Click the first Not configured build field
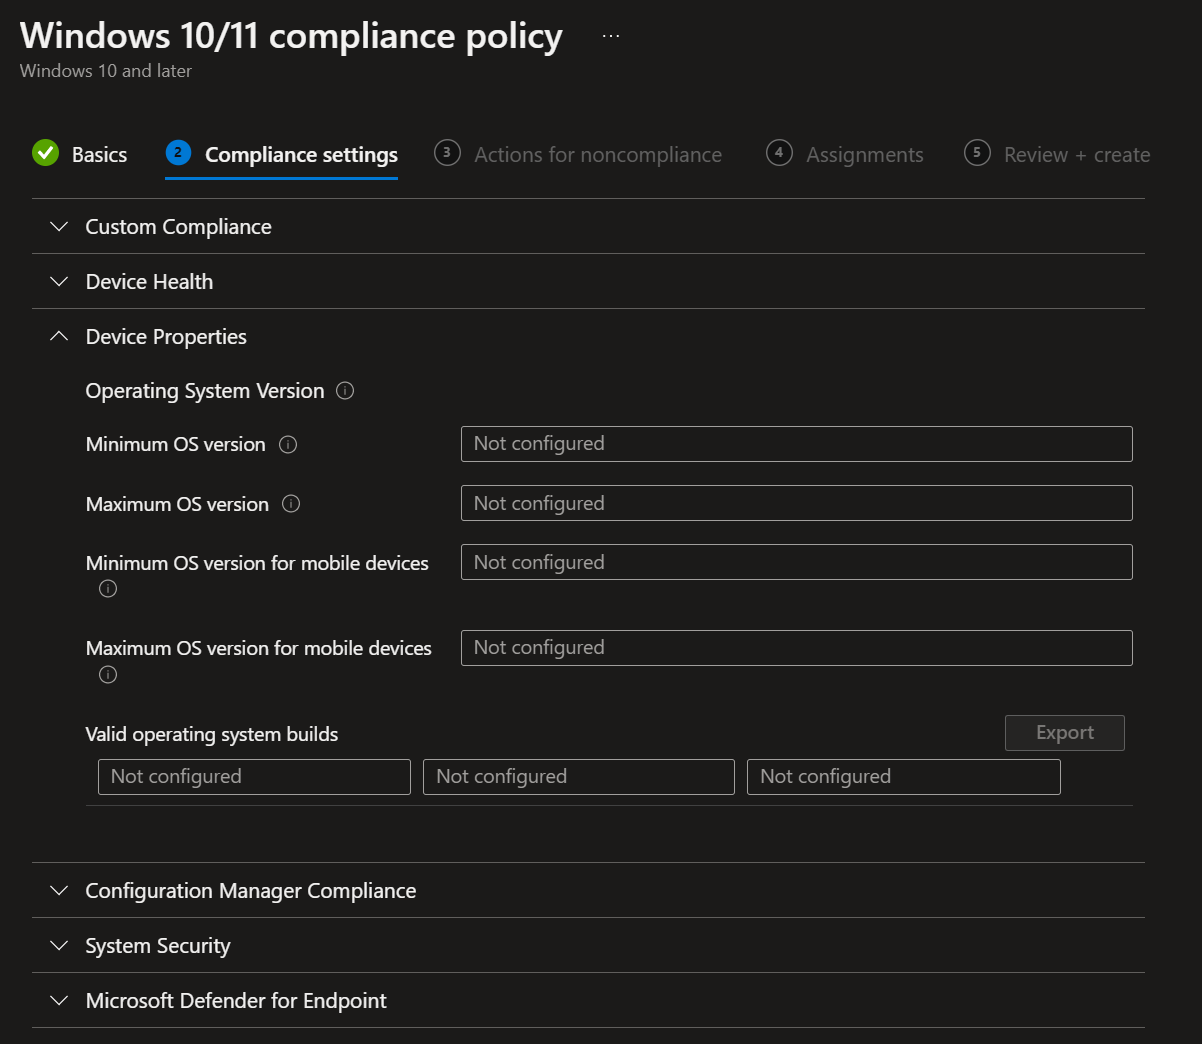 click(x=253, y=776)
